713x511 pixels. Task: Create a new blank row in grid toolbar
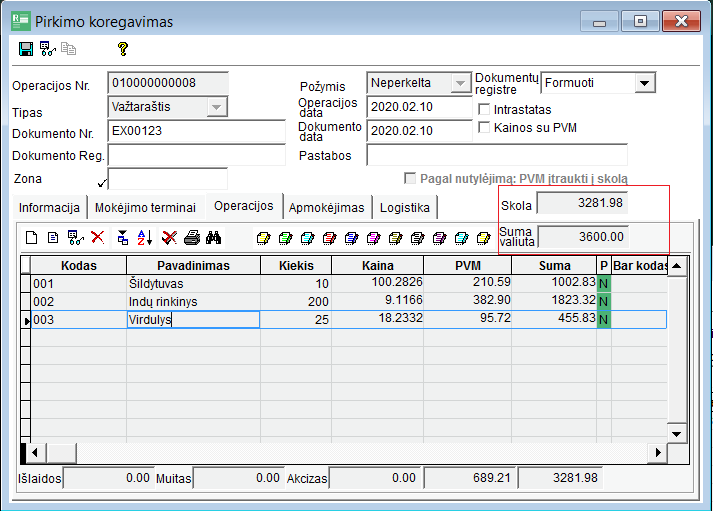pos(31,237)
